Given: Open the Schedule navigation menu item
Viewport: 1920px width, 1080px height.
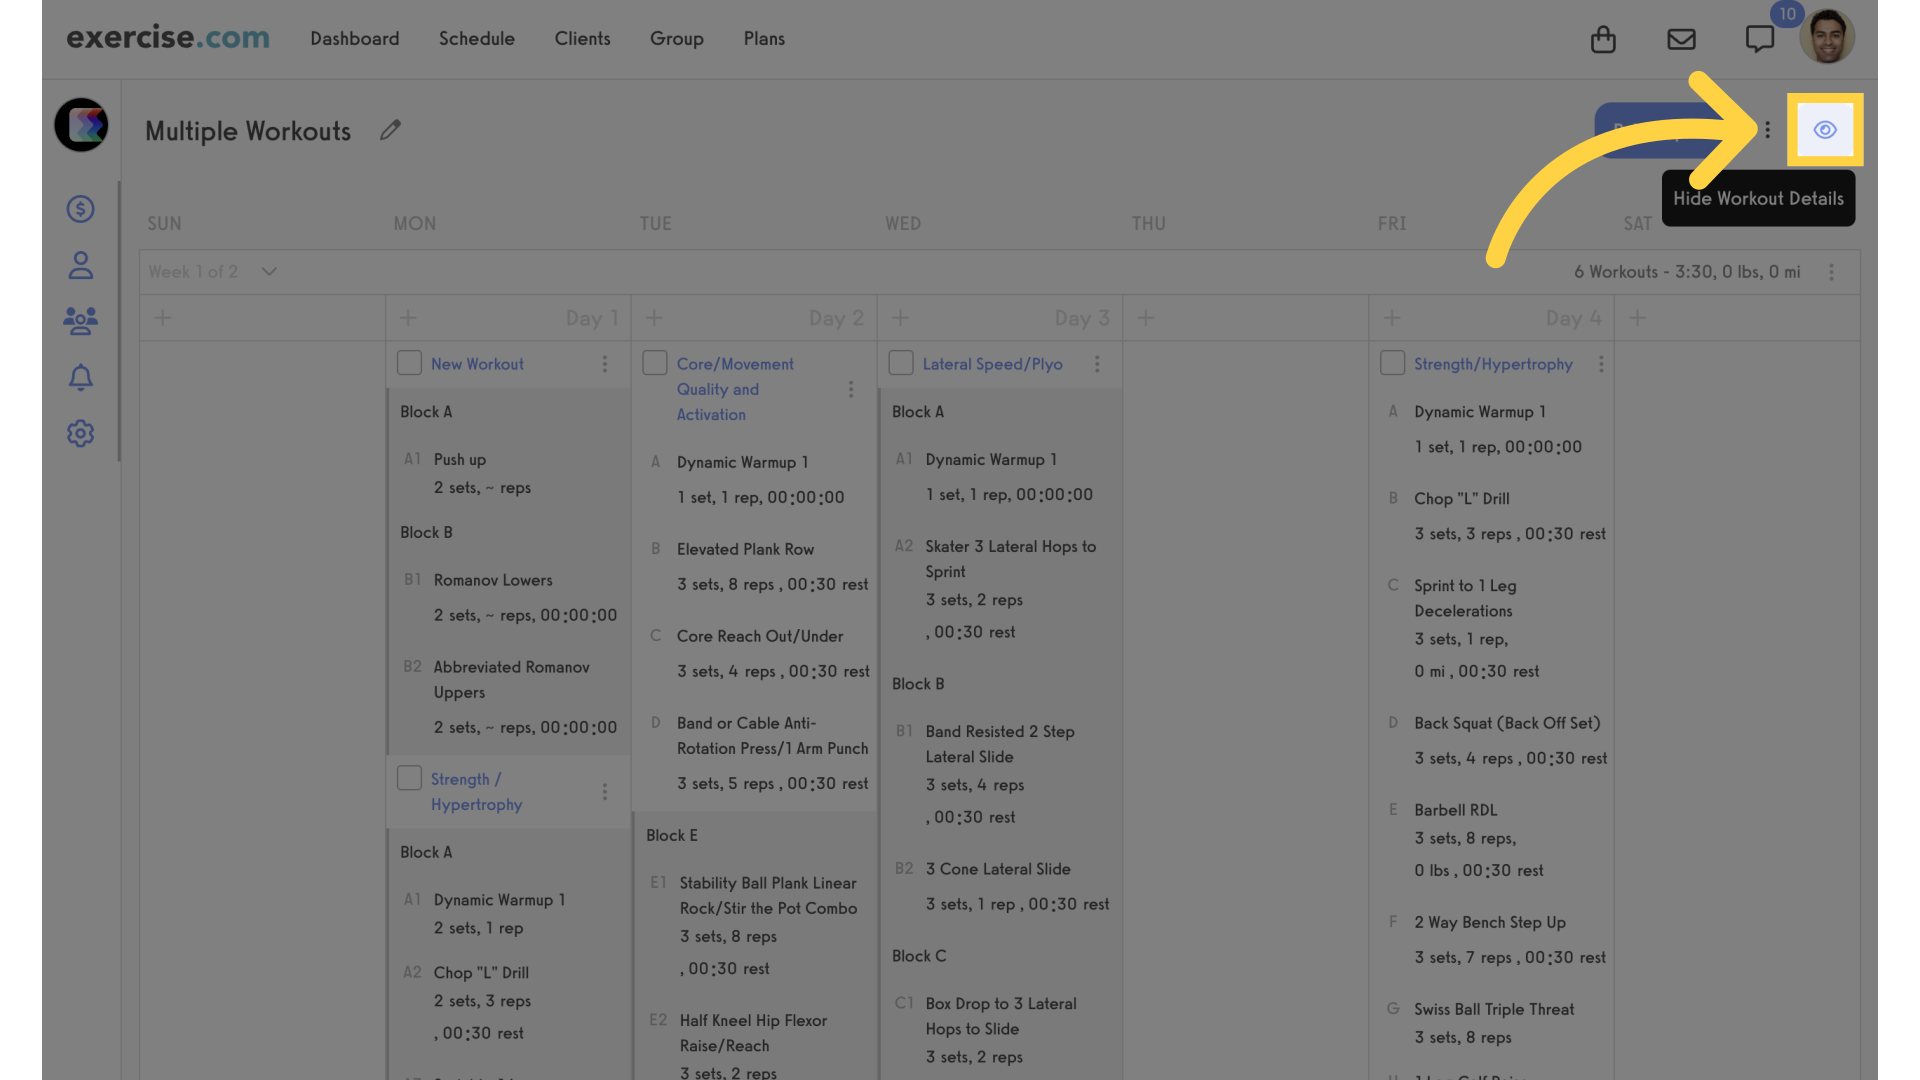Looking at the screenshot, I should click(x=476, y=37).
